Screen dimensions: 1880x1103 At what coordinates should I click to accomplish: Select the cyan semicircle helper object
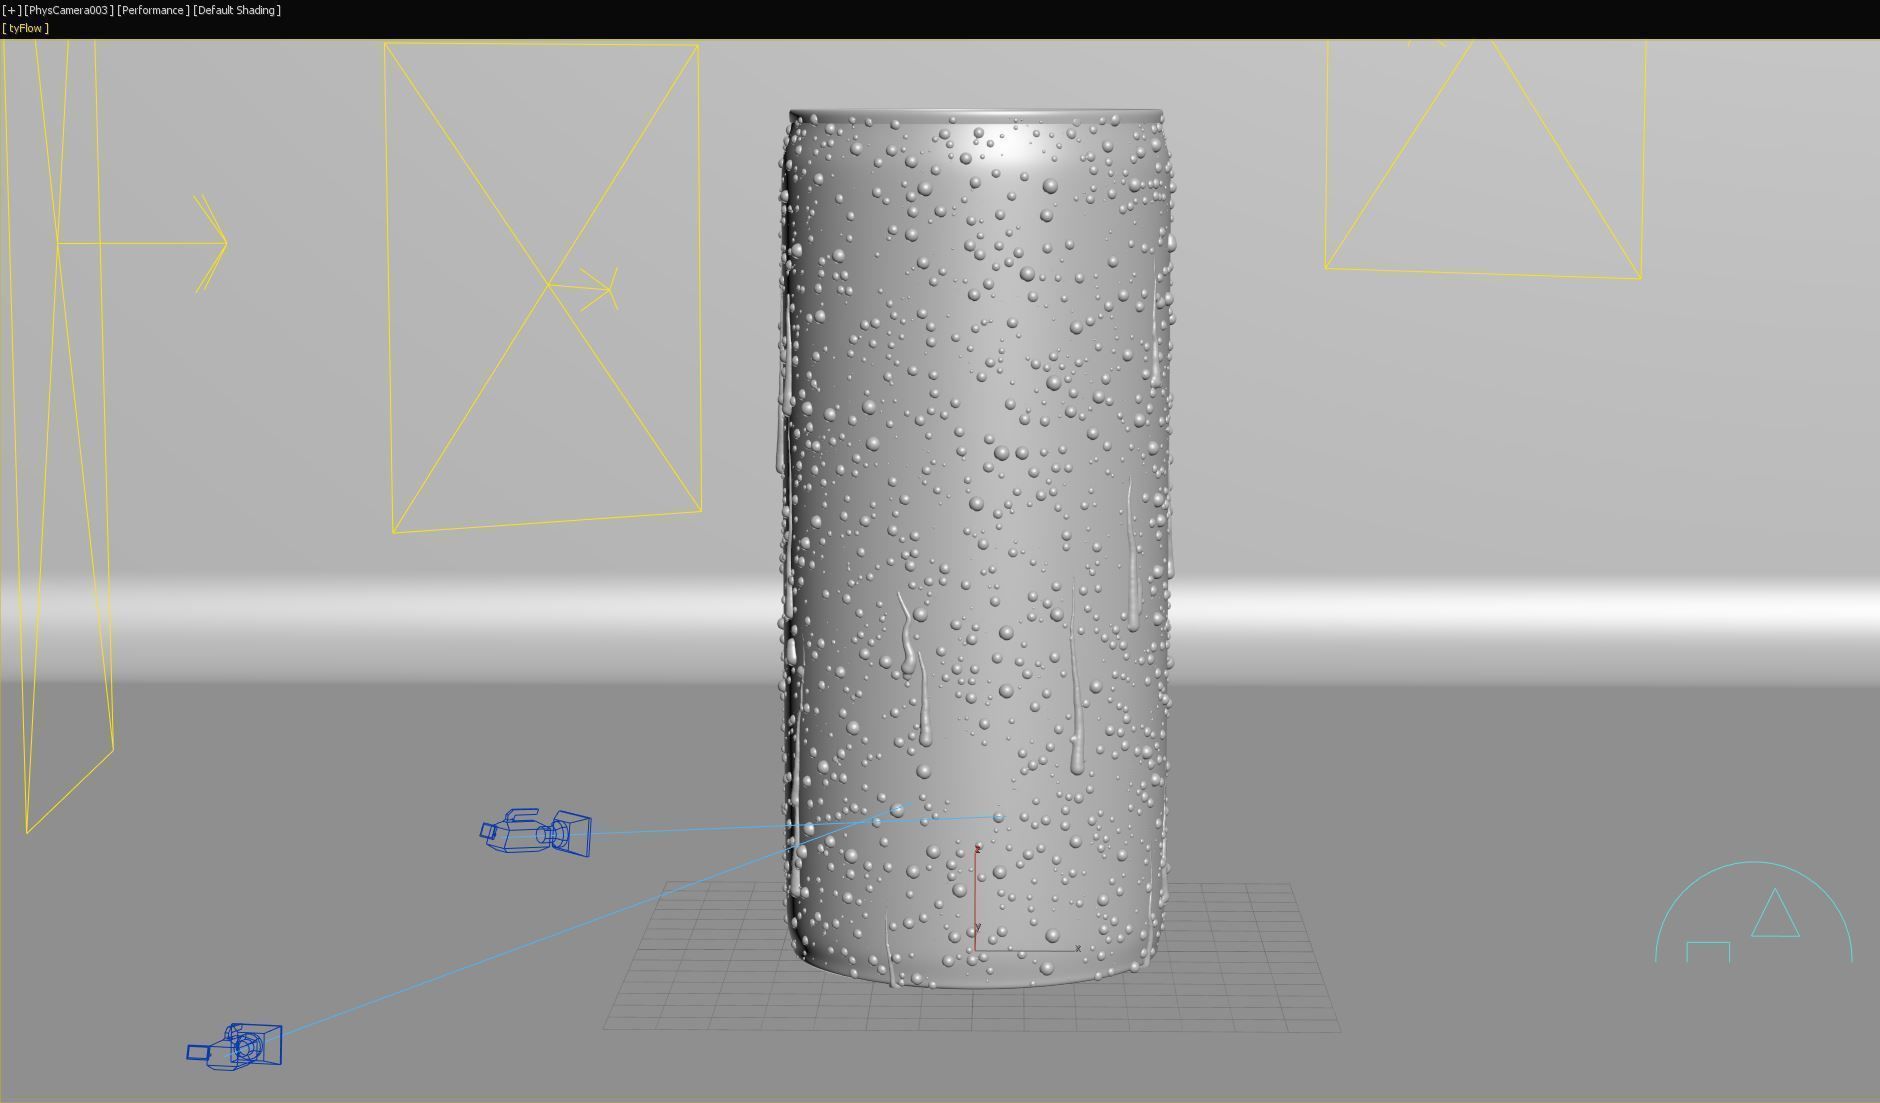(x=1753, y=912)
